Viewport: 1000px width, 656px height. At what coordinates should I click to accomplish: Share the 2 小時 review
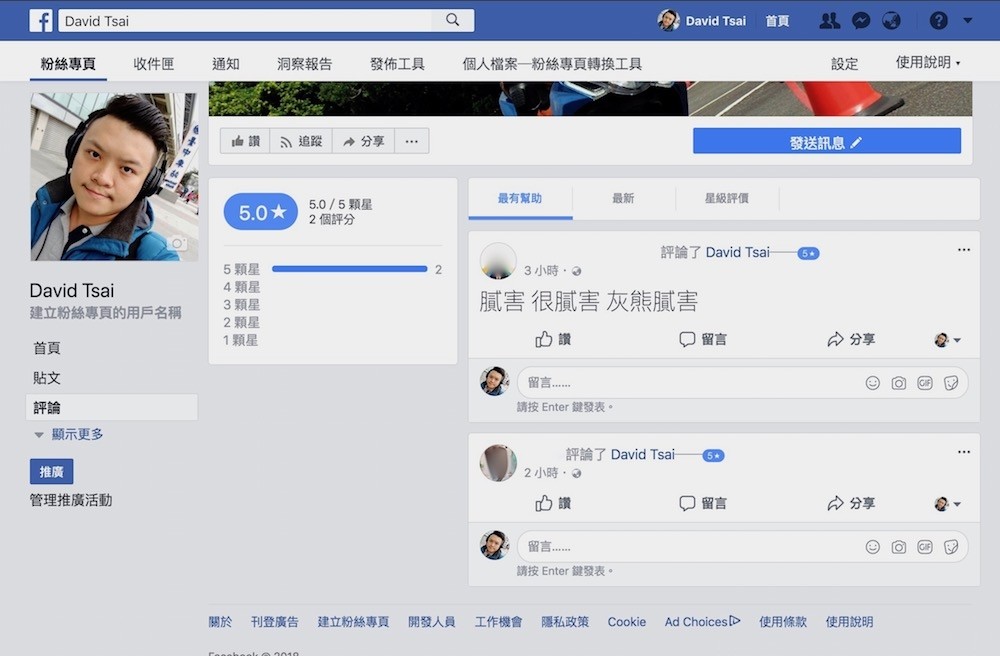coord(851,504)
